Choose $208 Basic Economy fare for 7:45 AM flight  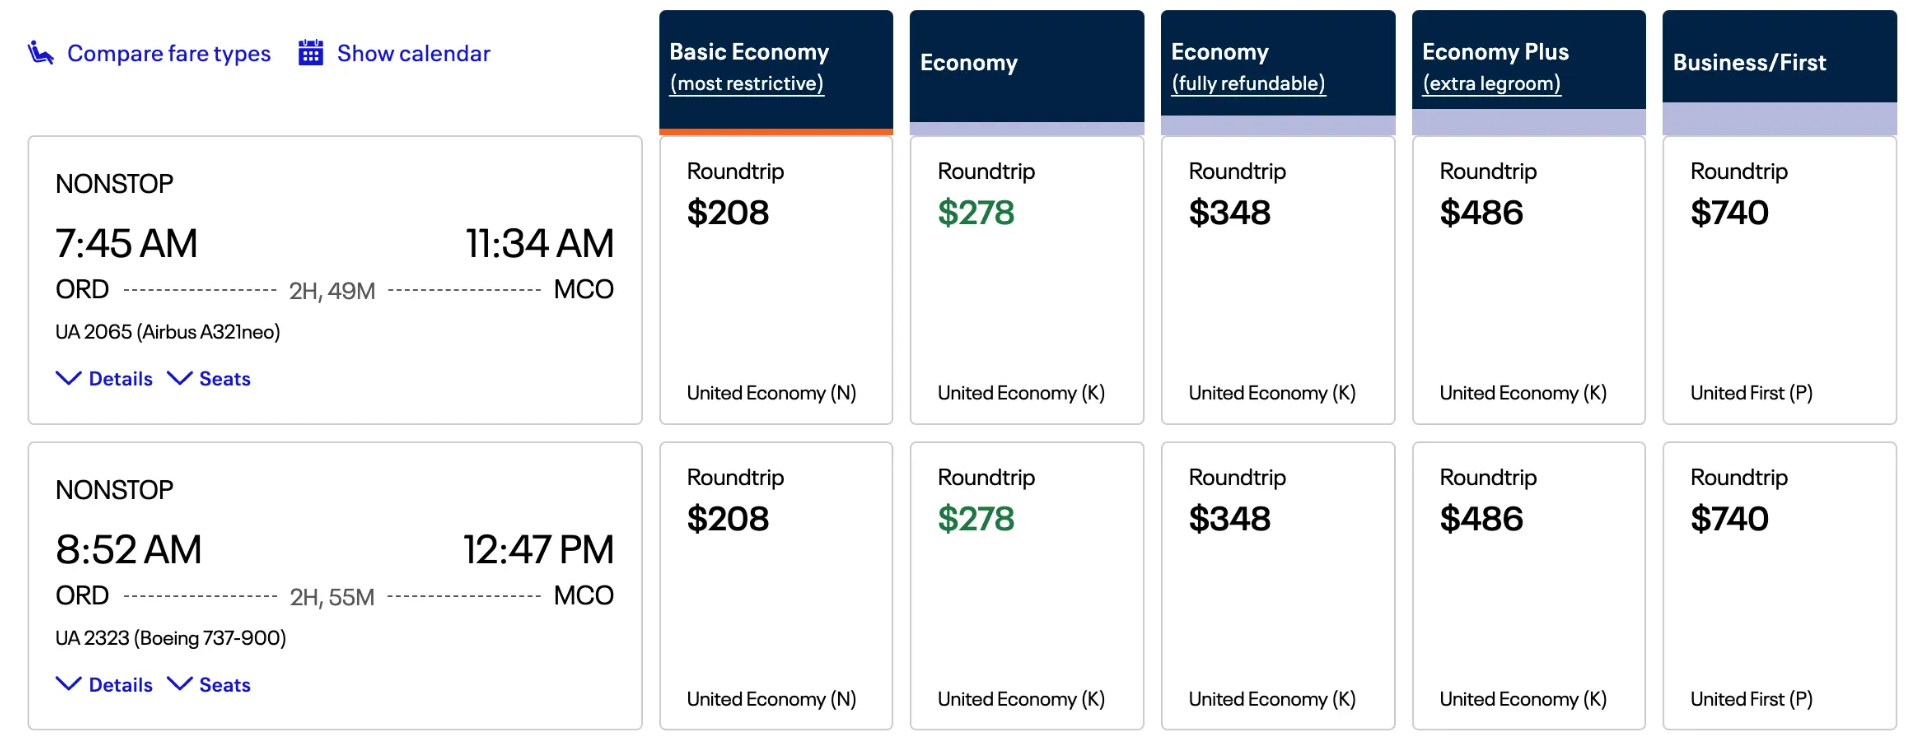pyautogui.click(x=776, y=280)
